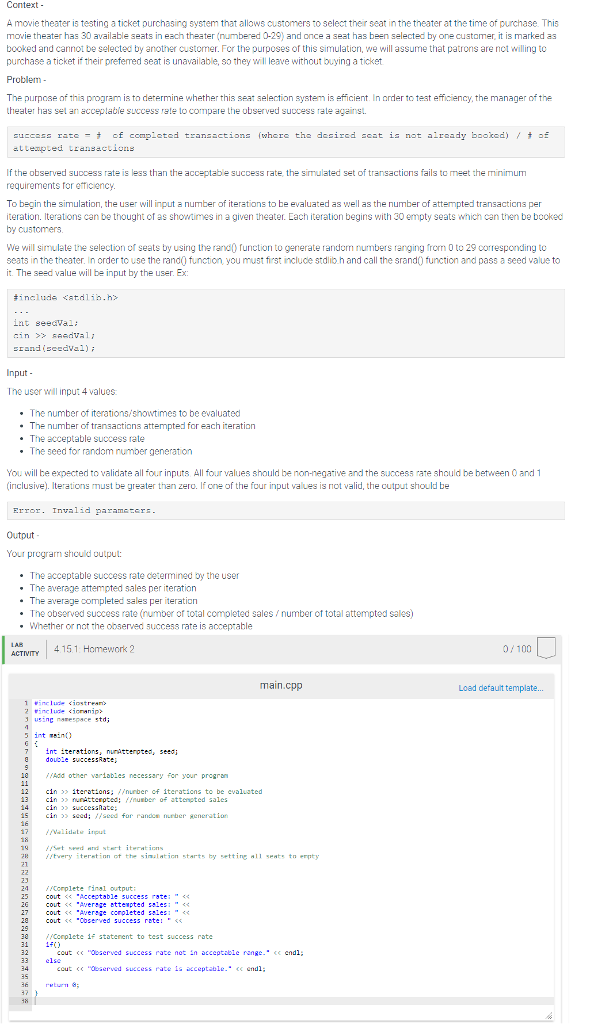Image resolution: width=594 pixels, height=1024 pixels.
Task: Click the editor resize grip in the corner
Action: click(x=549, y=1016)
